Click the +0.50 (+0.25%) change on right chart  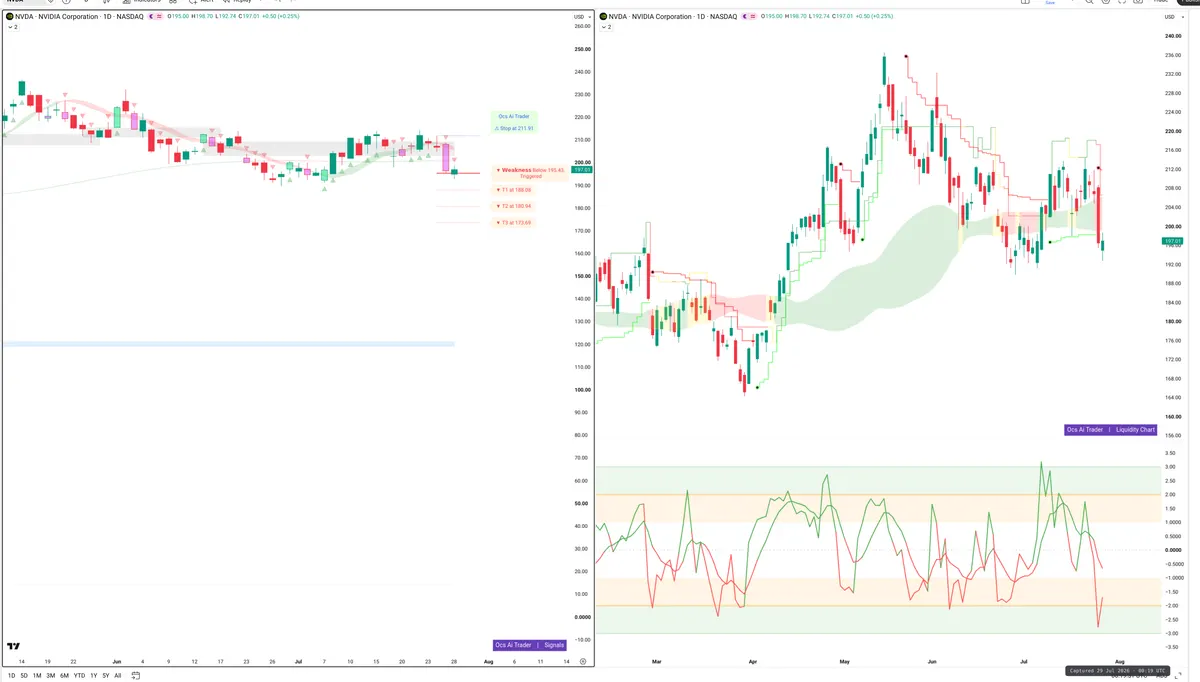tap(873, 16)
